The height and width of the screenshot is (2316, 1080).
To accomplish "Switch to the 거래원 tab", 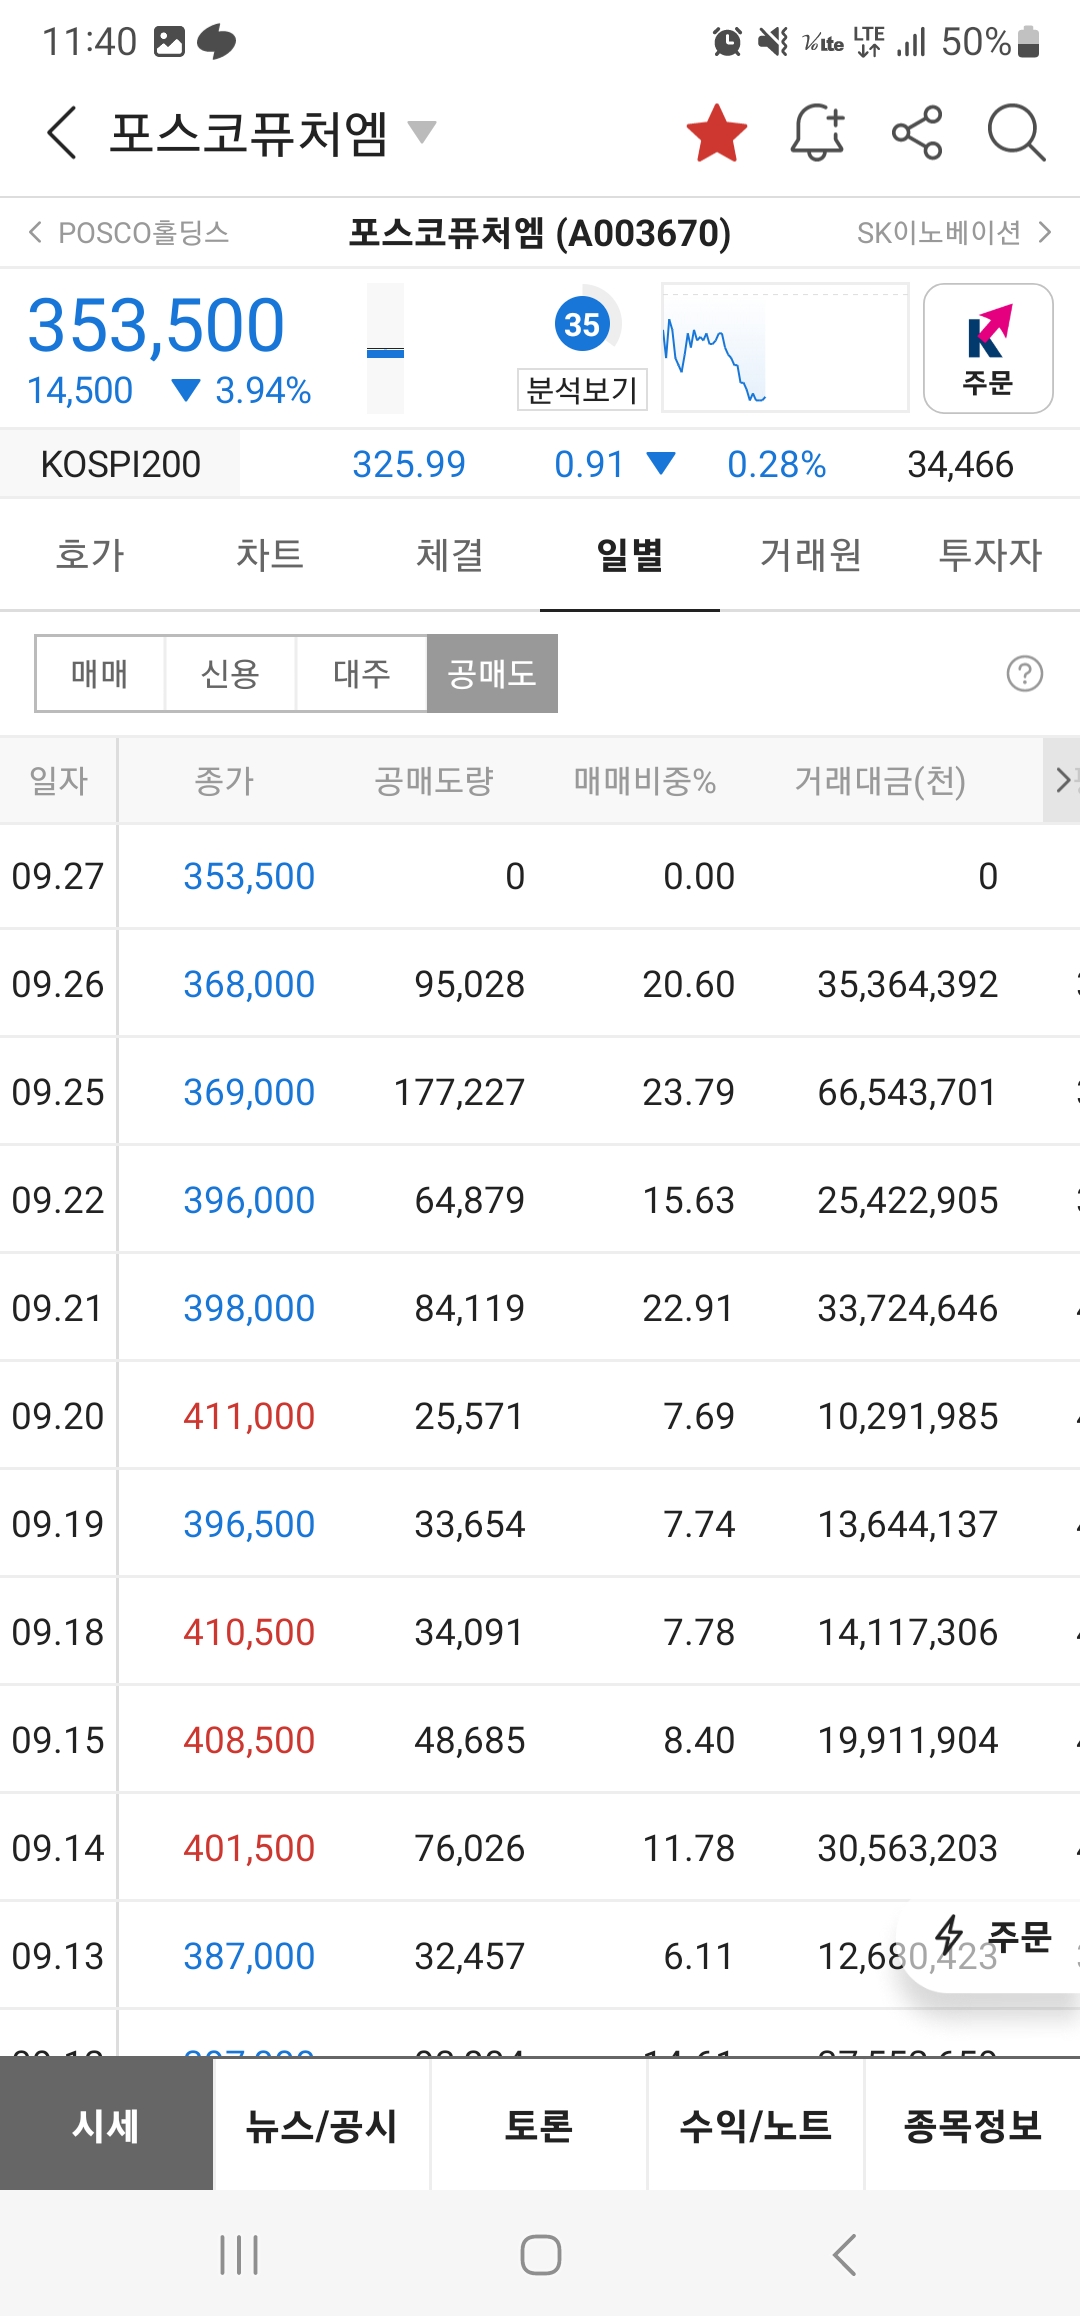I will tap(810, 554).
